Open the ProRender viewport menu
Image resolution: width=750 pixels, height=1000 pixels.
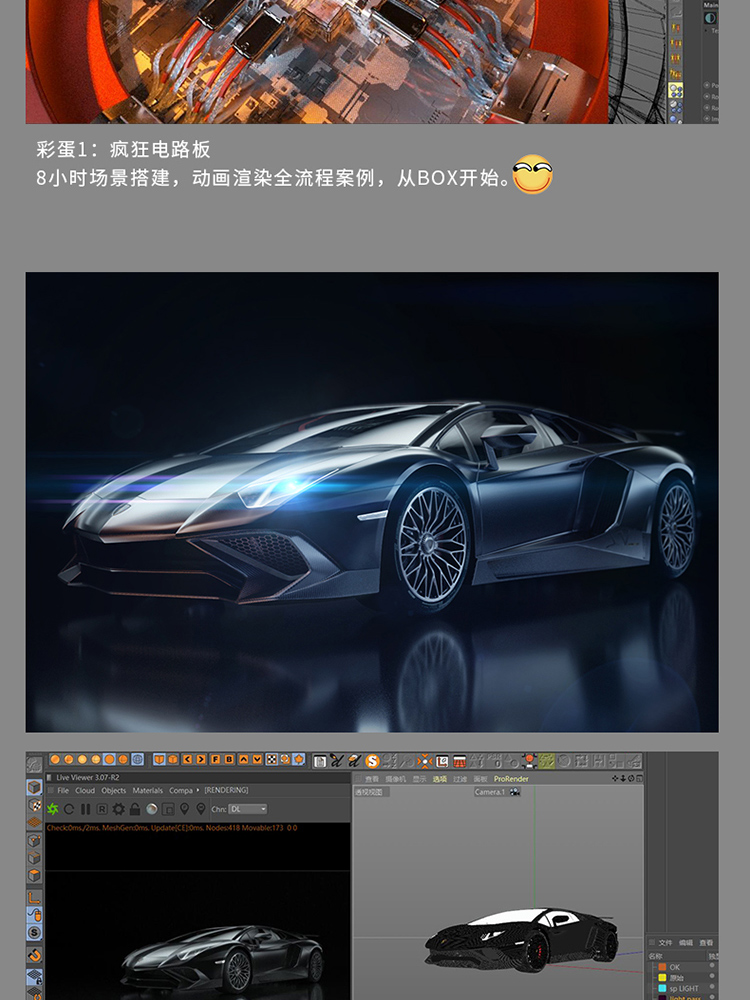pos(511,779)
